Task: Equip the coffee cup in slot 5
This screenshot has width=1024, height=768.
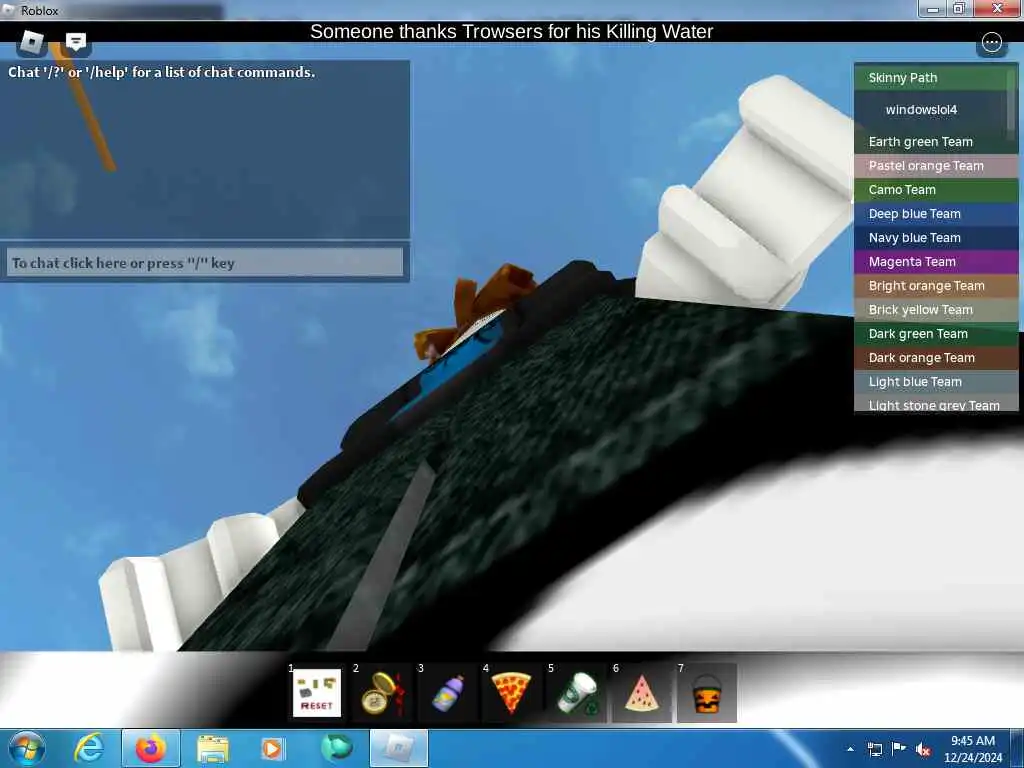Action: click(x=577, y=693)
